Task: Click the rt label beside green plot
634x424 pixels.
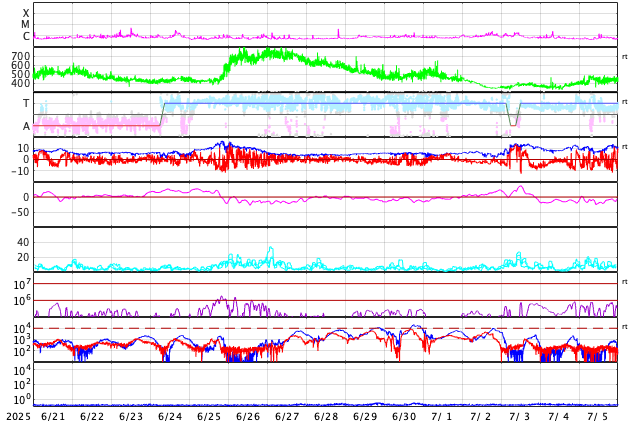Action: (x=624, y=57)
